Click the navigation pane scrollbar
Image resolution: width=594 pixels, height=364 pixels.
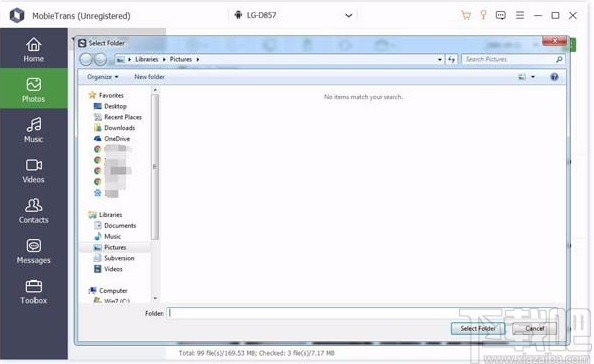(155, 167)
